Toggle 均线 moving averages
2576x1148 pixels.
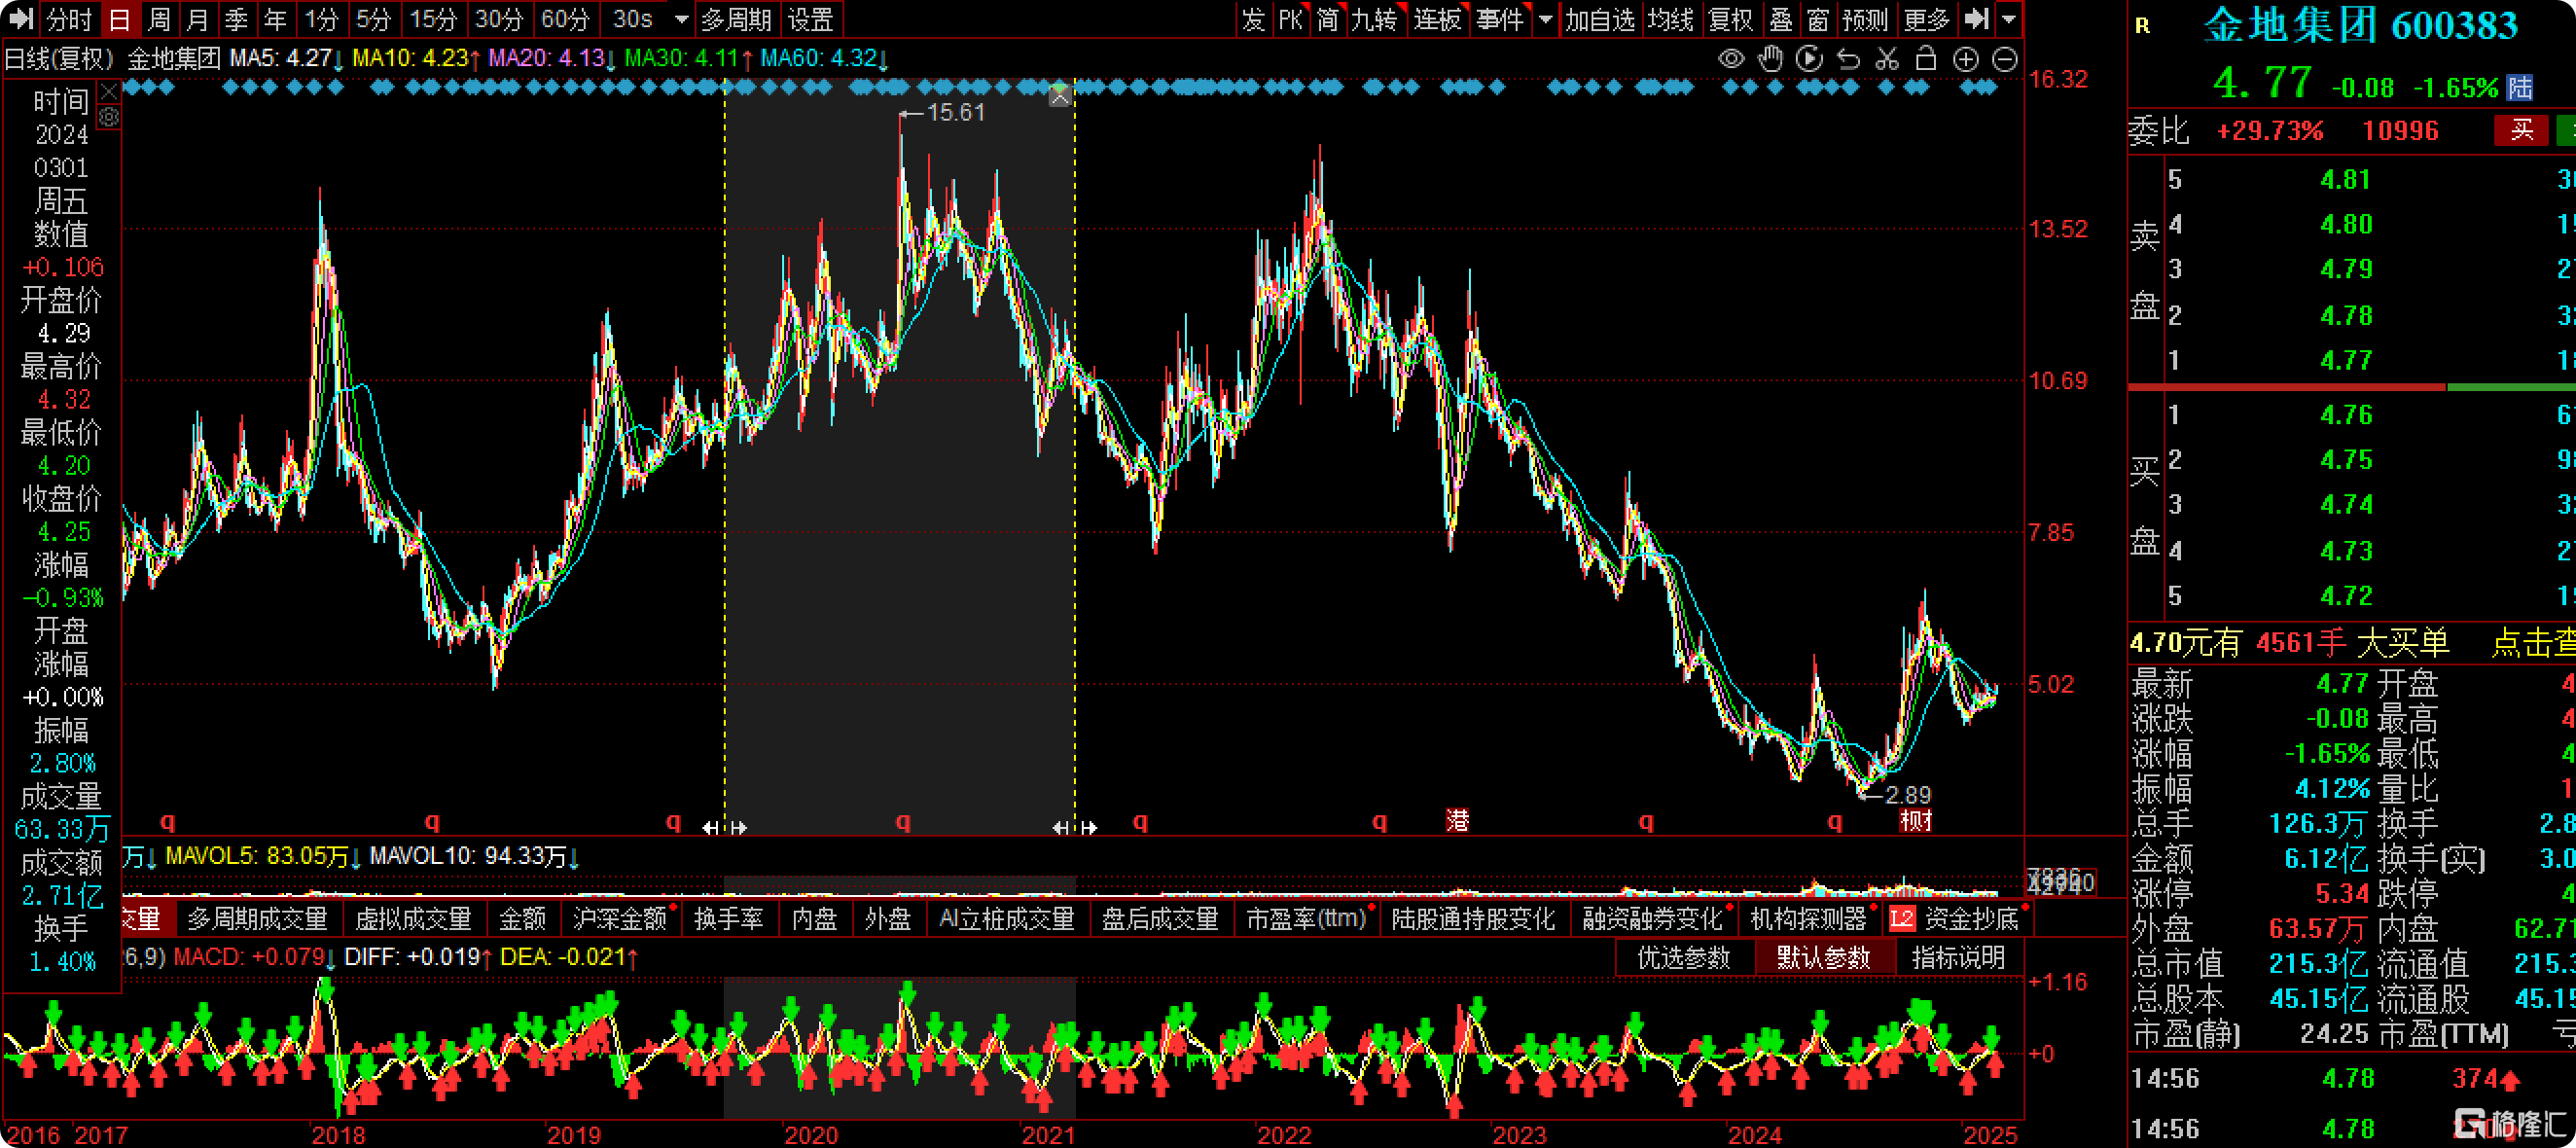coord(1670,19)
